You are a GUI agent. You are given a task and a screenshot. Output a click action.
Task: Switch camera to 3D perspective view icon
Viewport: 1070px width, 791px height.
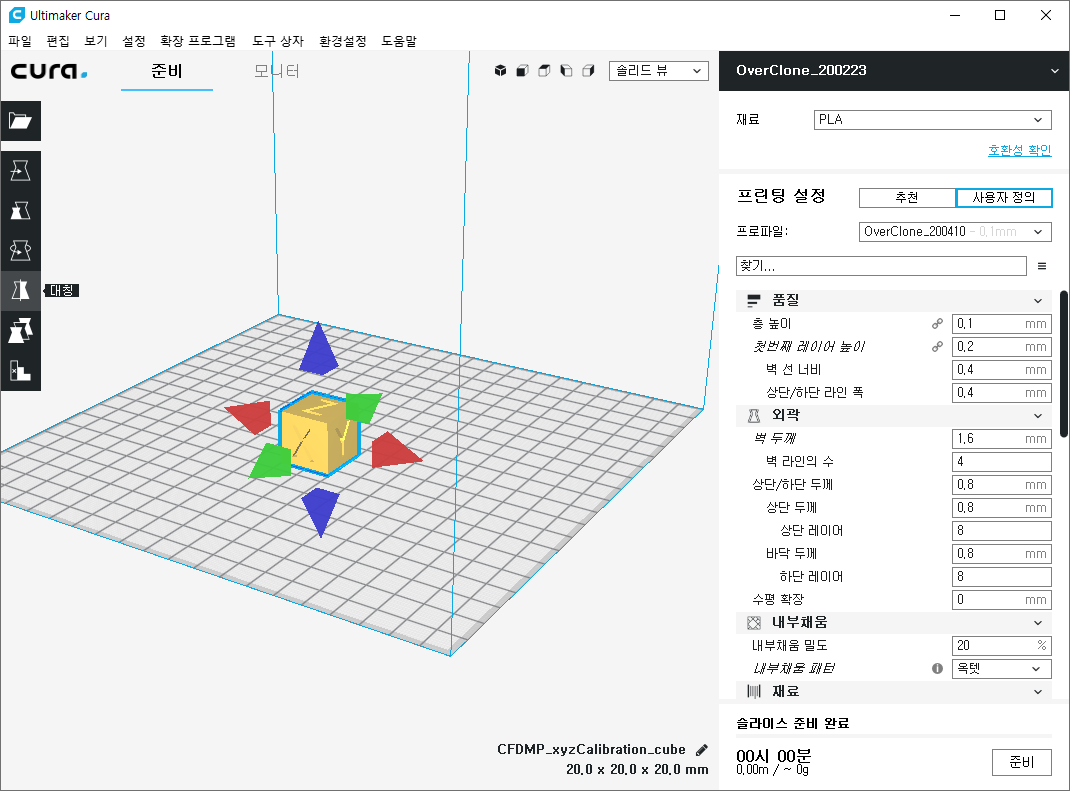[x=500, y=70]
